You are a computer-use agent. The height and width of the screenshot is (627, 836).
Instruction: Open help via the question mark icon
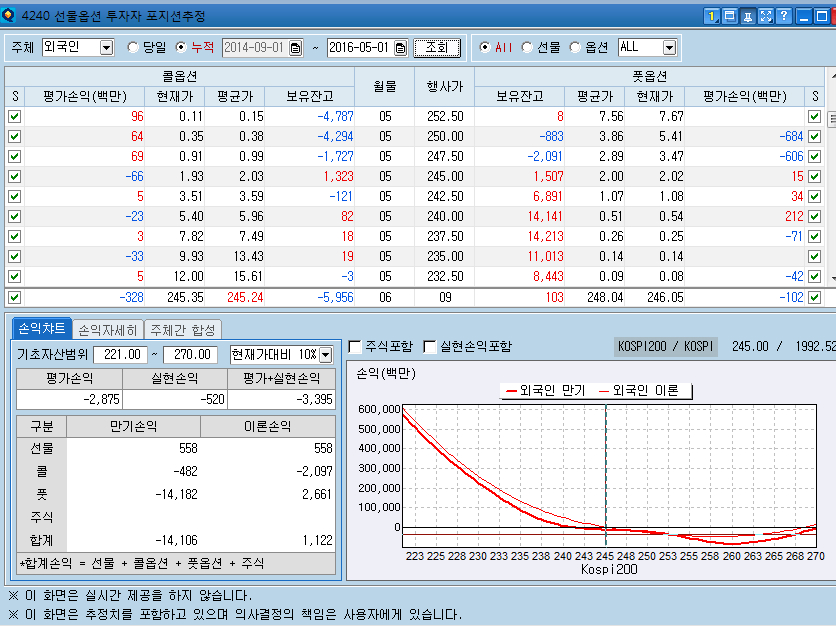pos(783,15)
